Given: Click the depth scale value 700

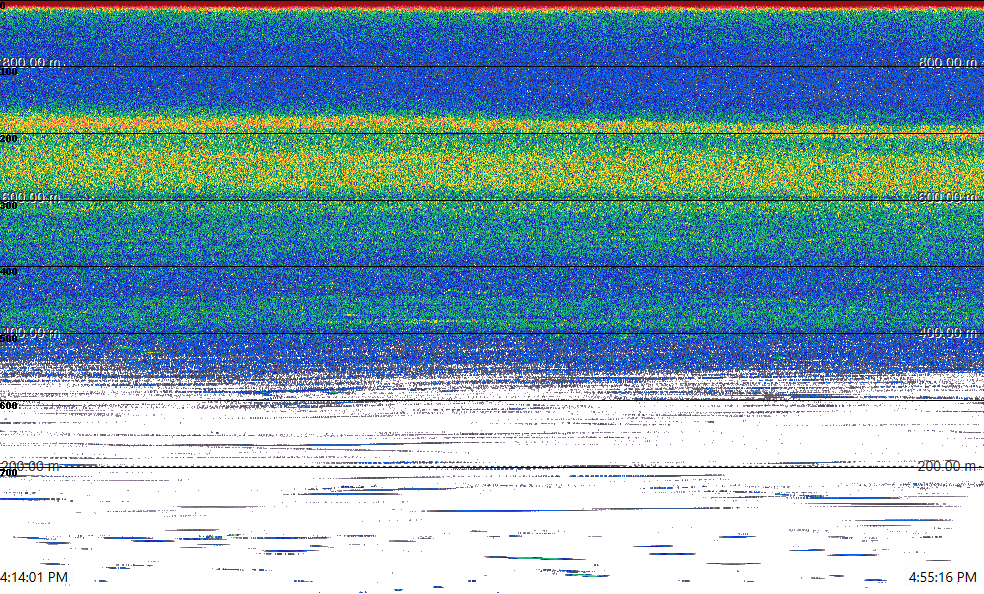Looking at the screenshot, I should pyautogui.click(x=9, y=472).
